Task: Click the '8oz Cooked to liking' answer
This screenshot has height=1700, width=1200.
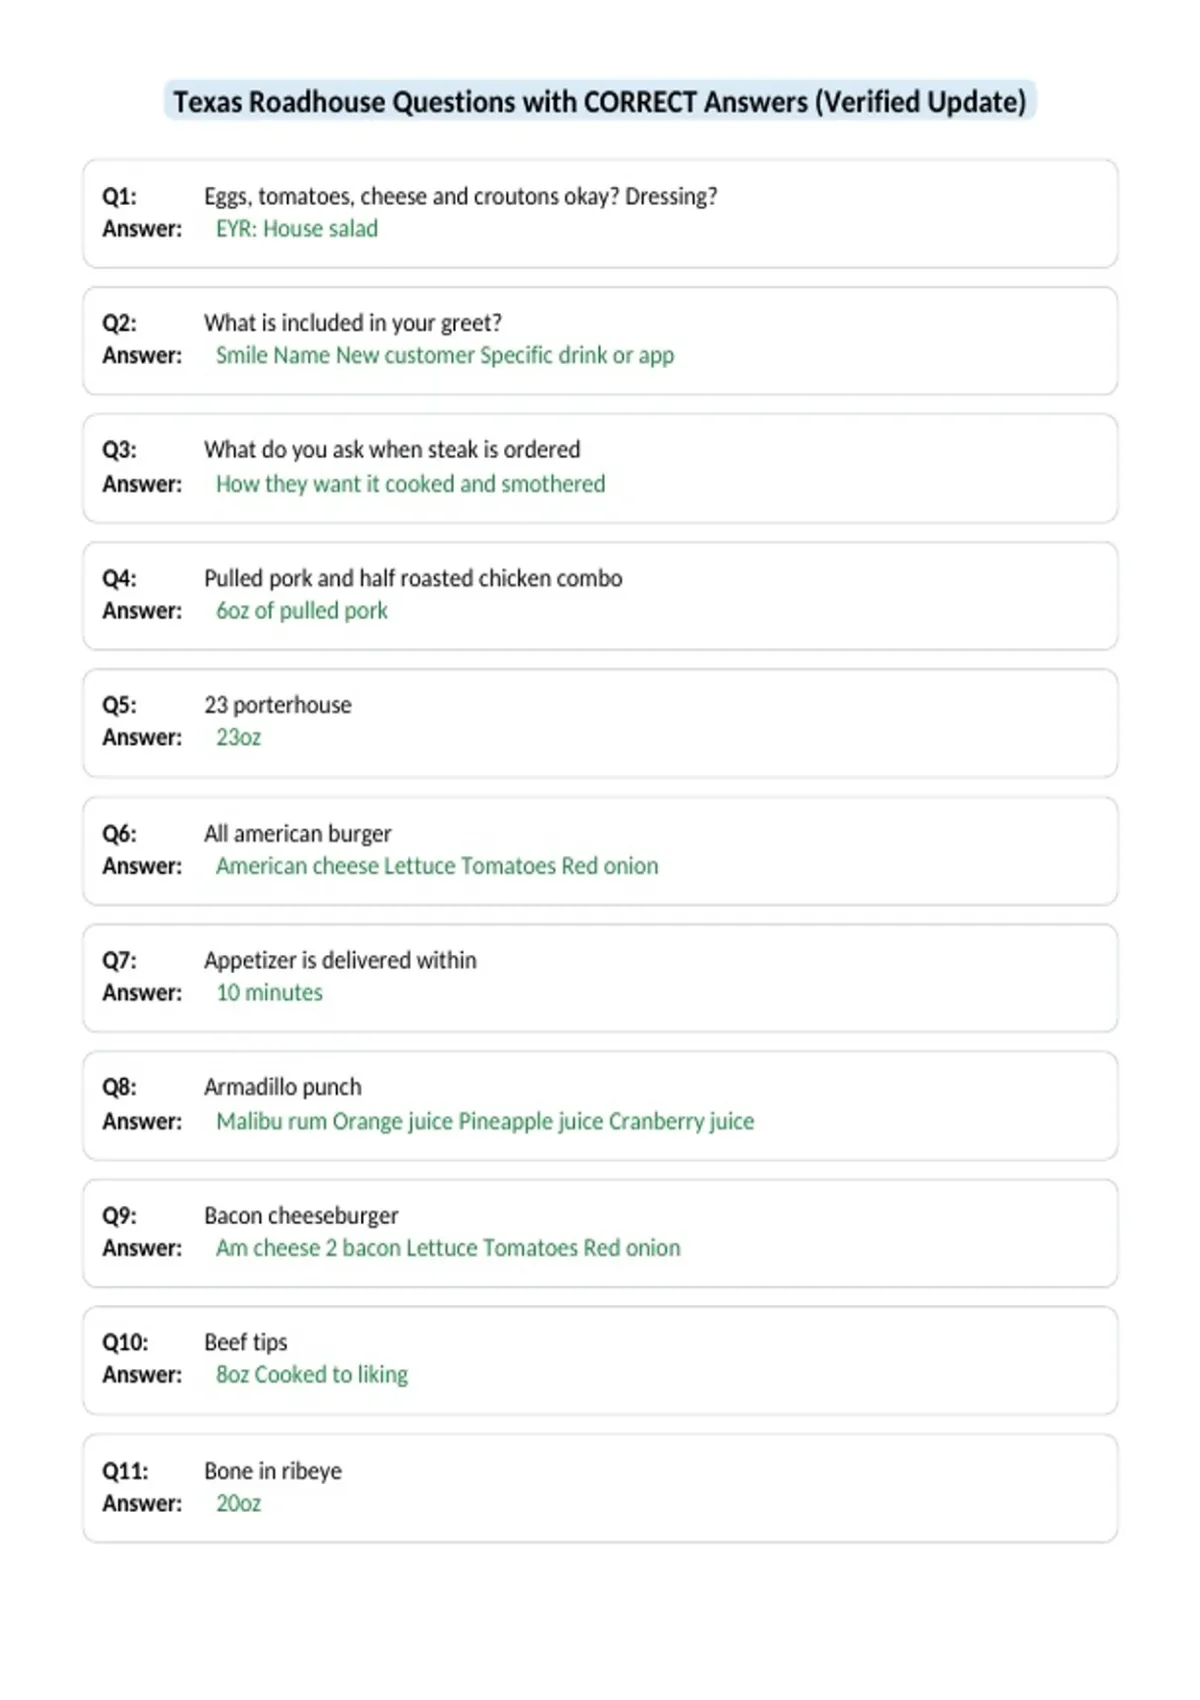Action: tap(312, 1375)
